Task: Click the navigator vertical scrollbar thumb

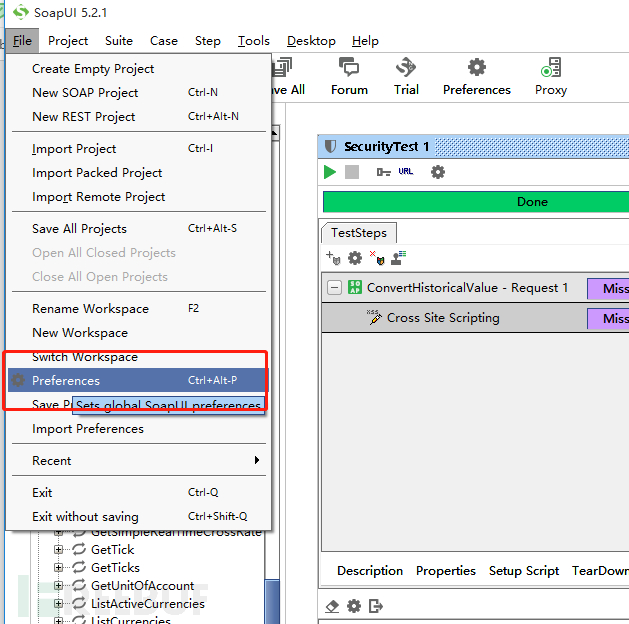Action: (273, 601)
